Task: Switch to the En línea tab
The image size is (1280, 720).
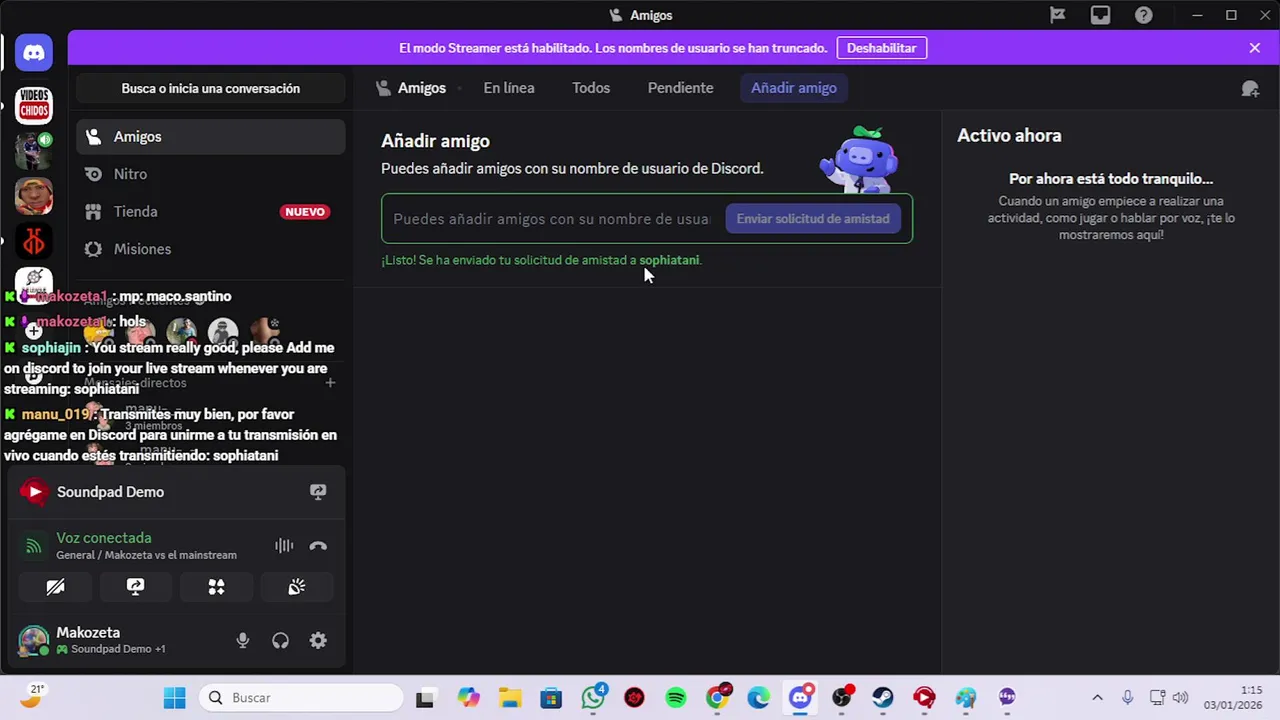Action: [x=509, y=88]
